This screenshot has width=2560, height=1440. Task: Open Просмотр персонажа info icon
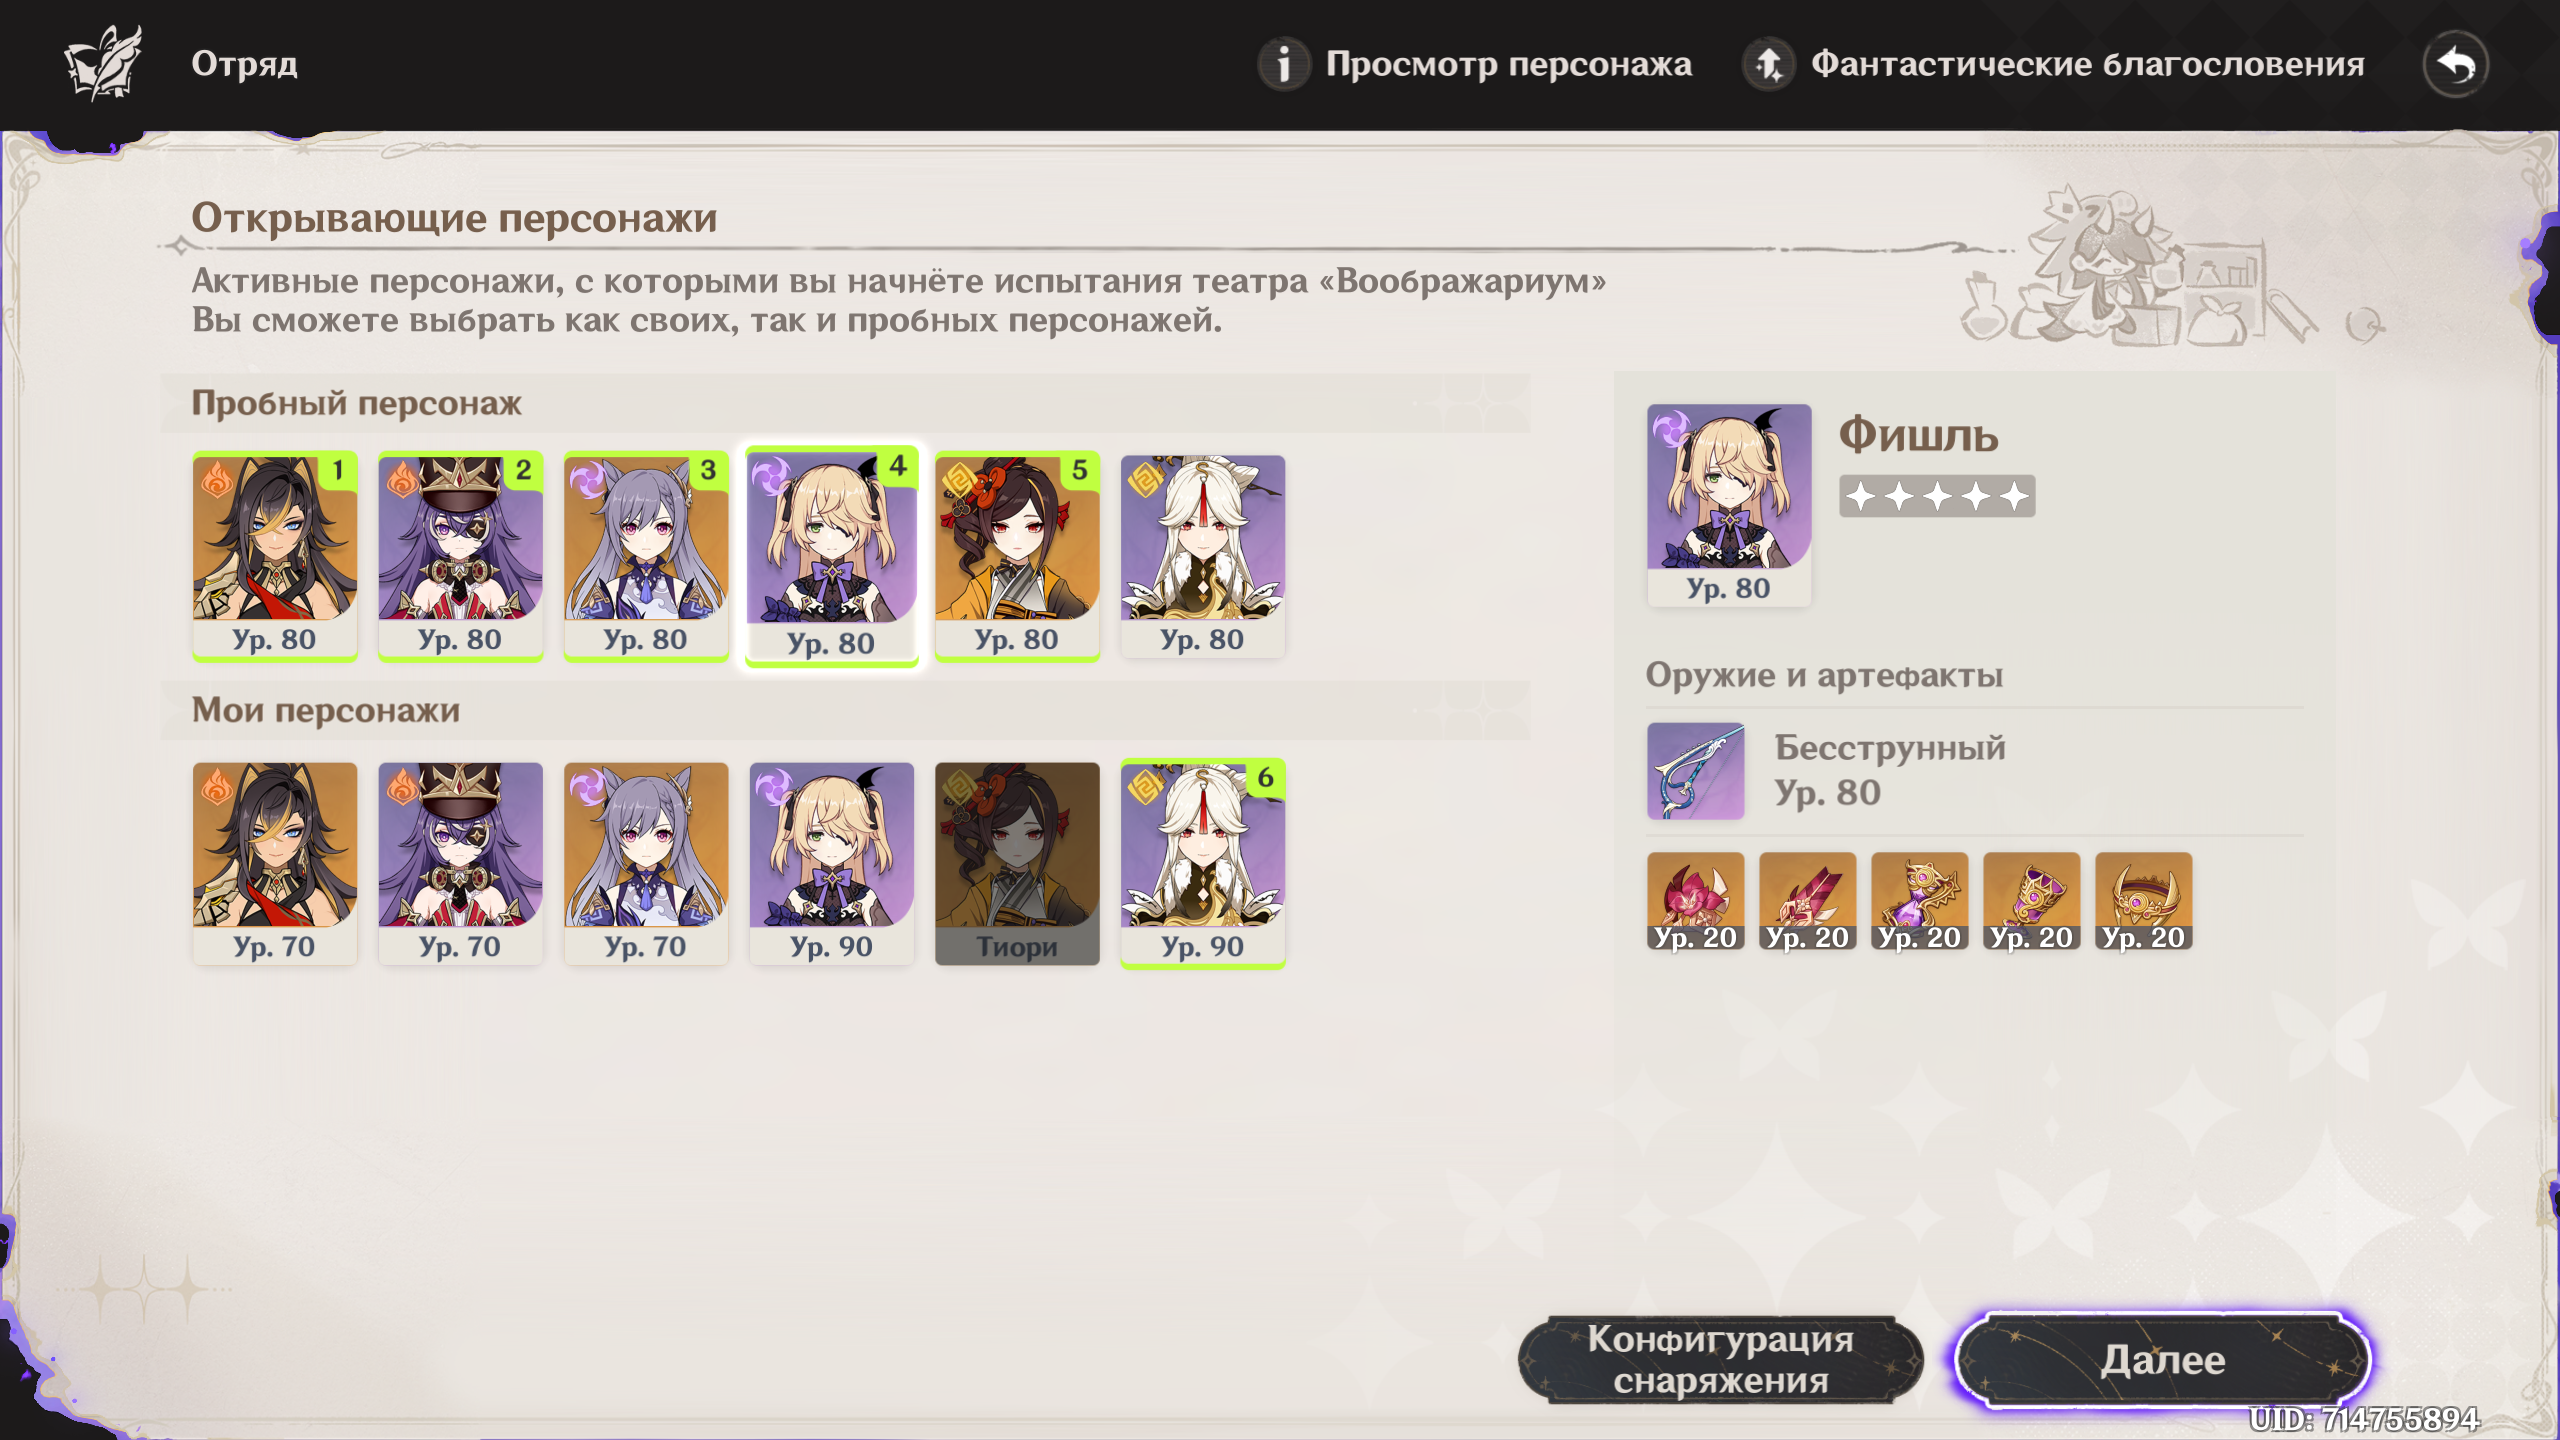[x=1283, y=65]
